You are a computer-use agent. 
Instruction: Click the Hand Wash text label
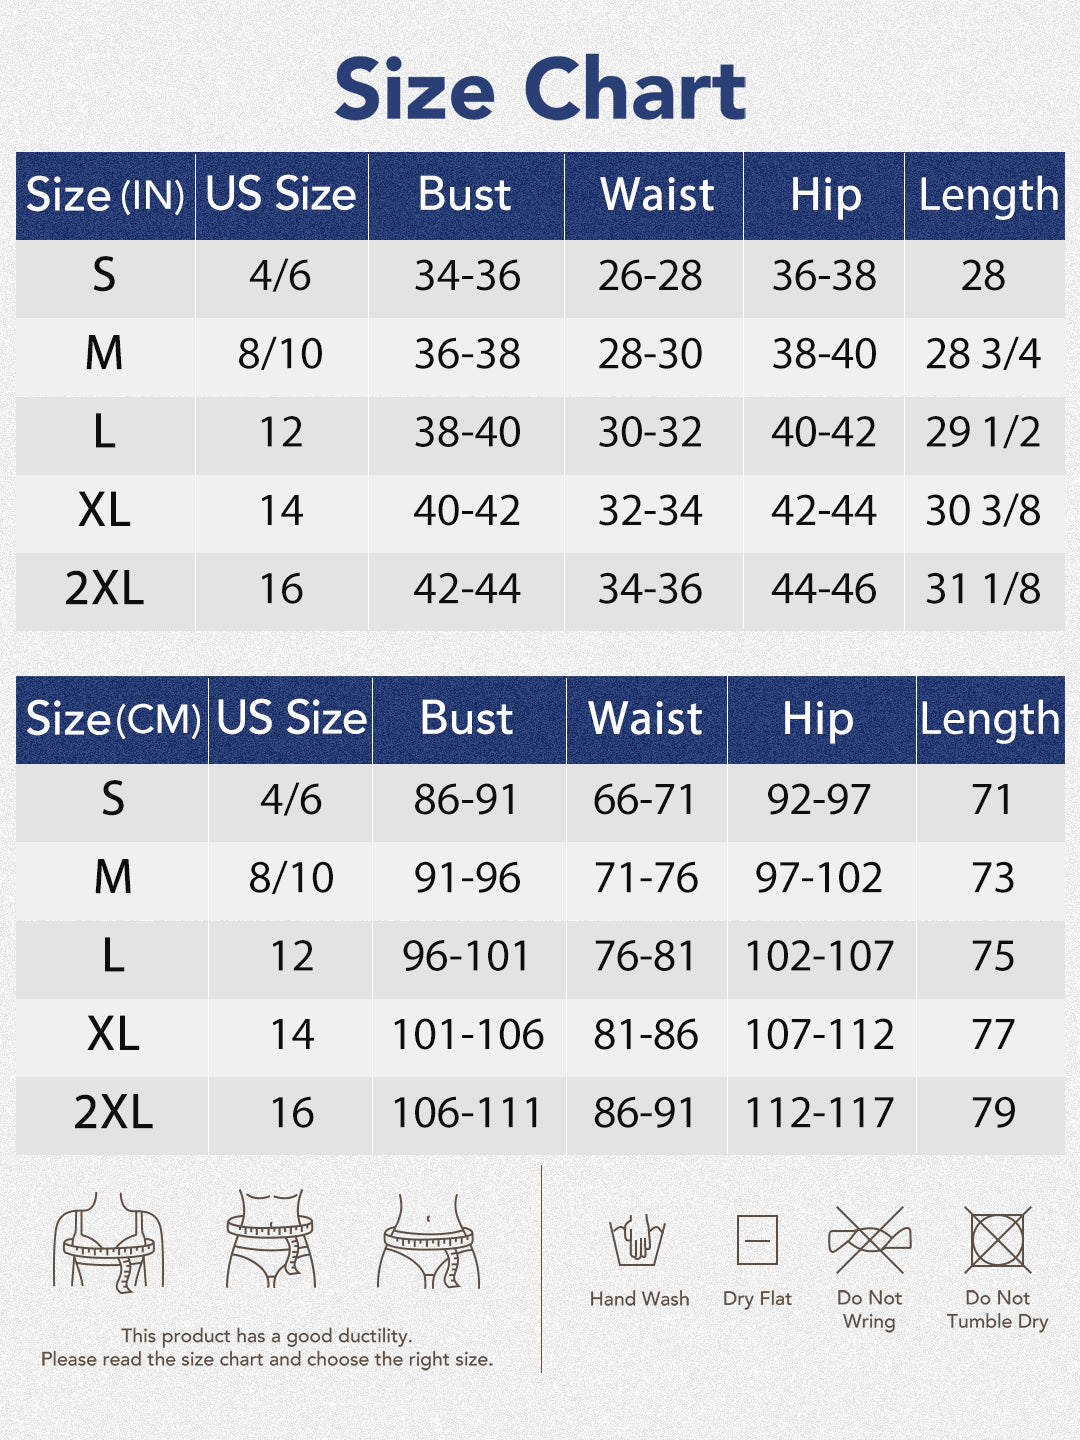[x=639, y=1299]
